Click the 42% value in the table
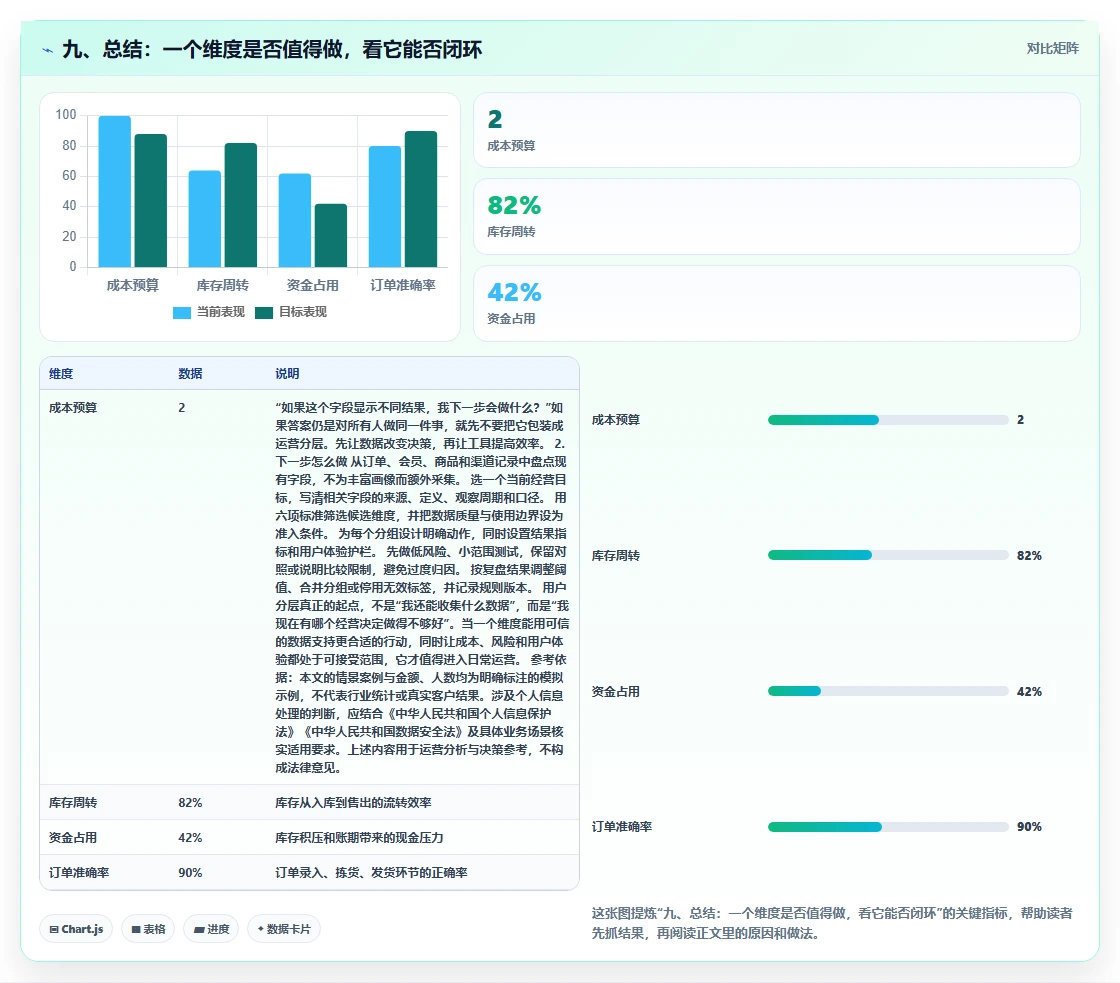Image resolution: width=1120 pixels, height=983 pixels. (x=190, y=838)
